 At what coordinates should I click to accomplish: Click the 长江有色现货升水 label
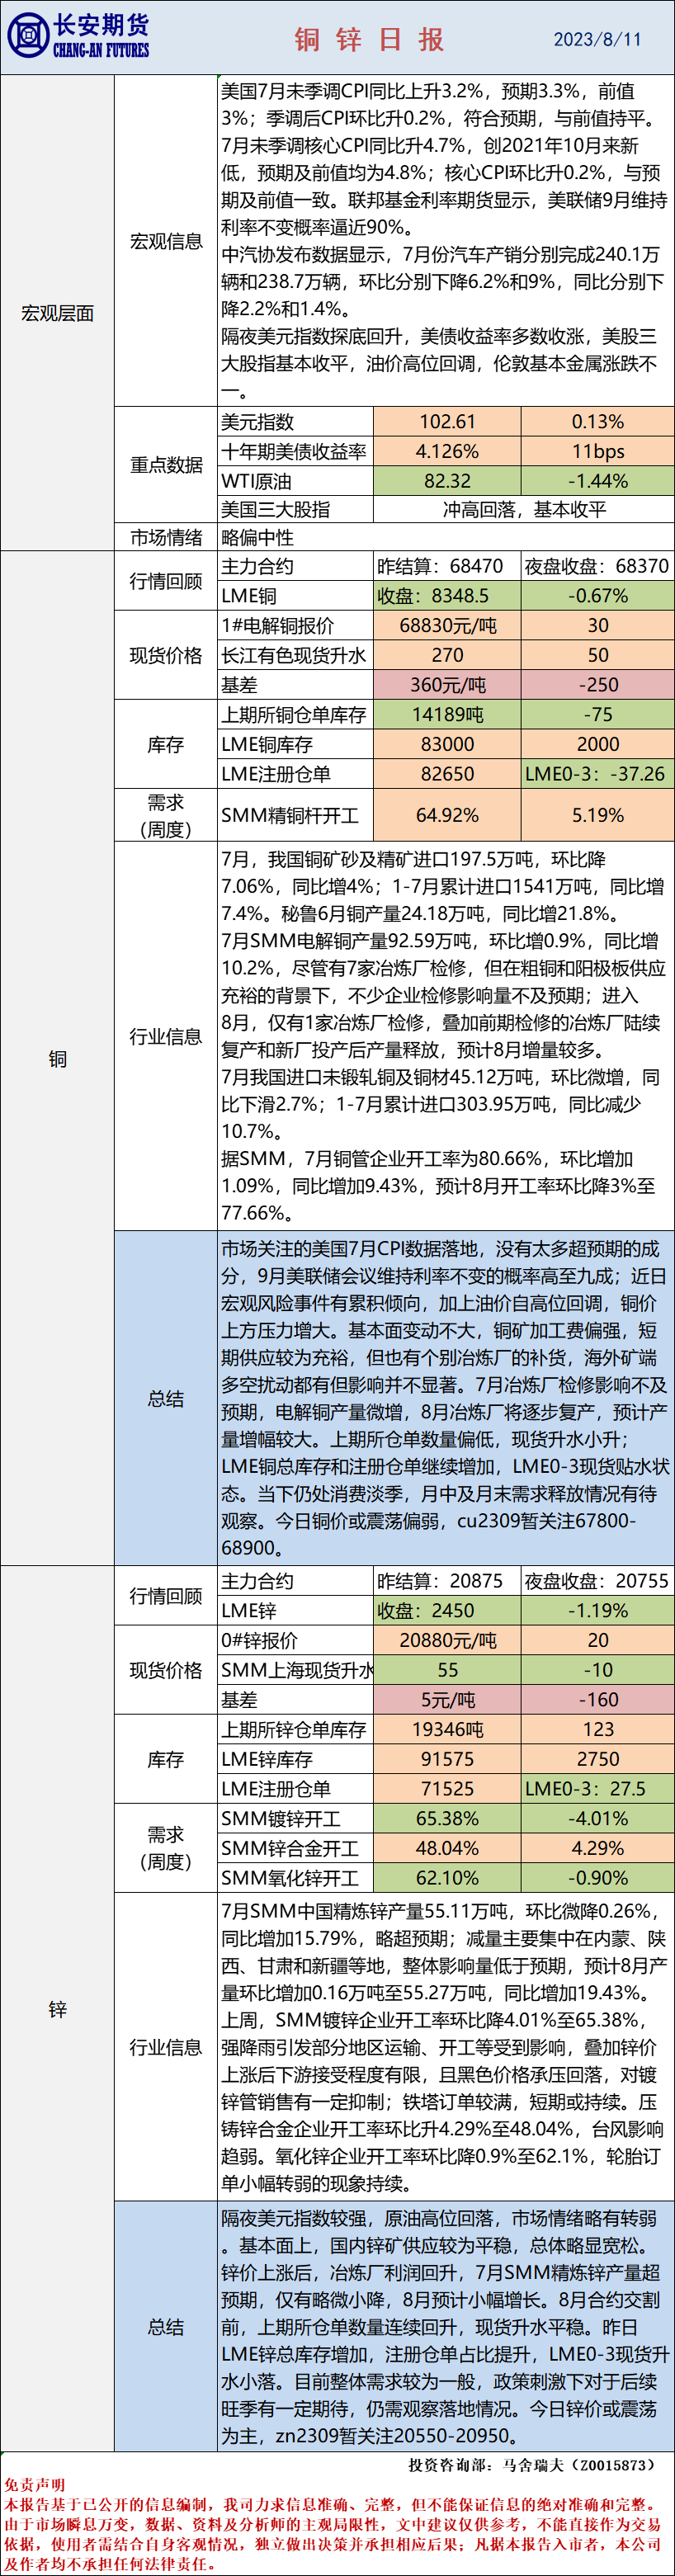294,655
